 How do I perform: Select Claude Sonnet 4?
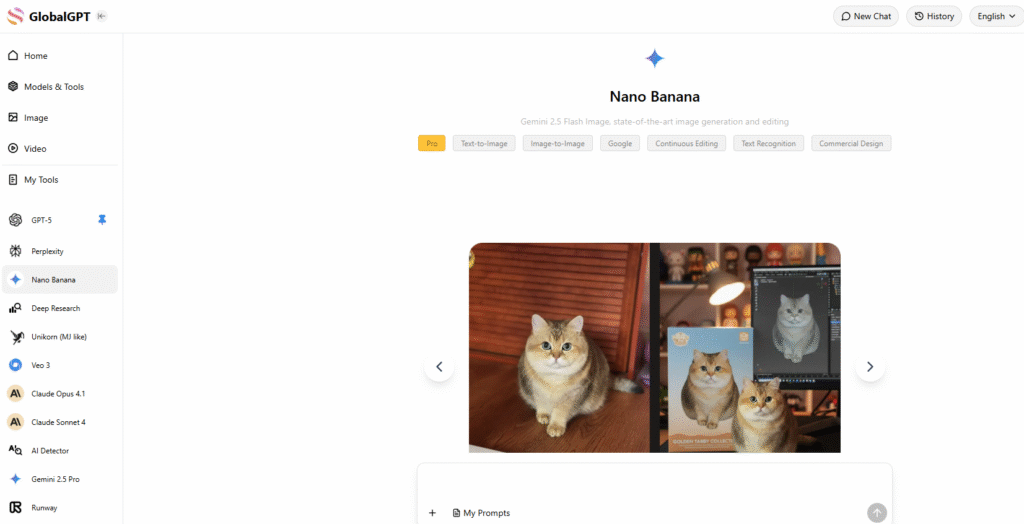60,422
